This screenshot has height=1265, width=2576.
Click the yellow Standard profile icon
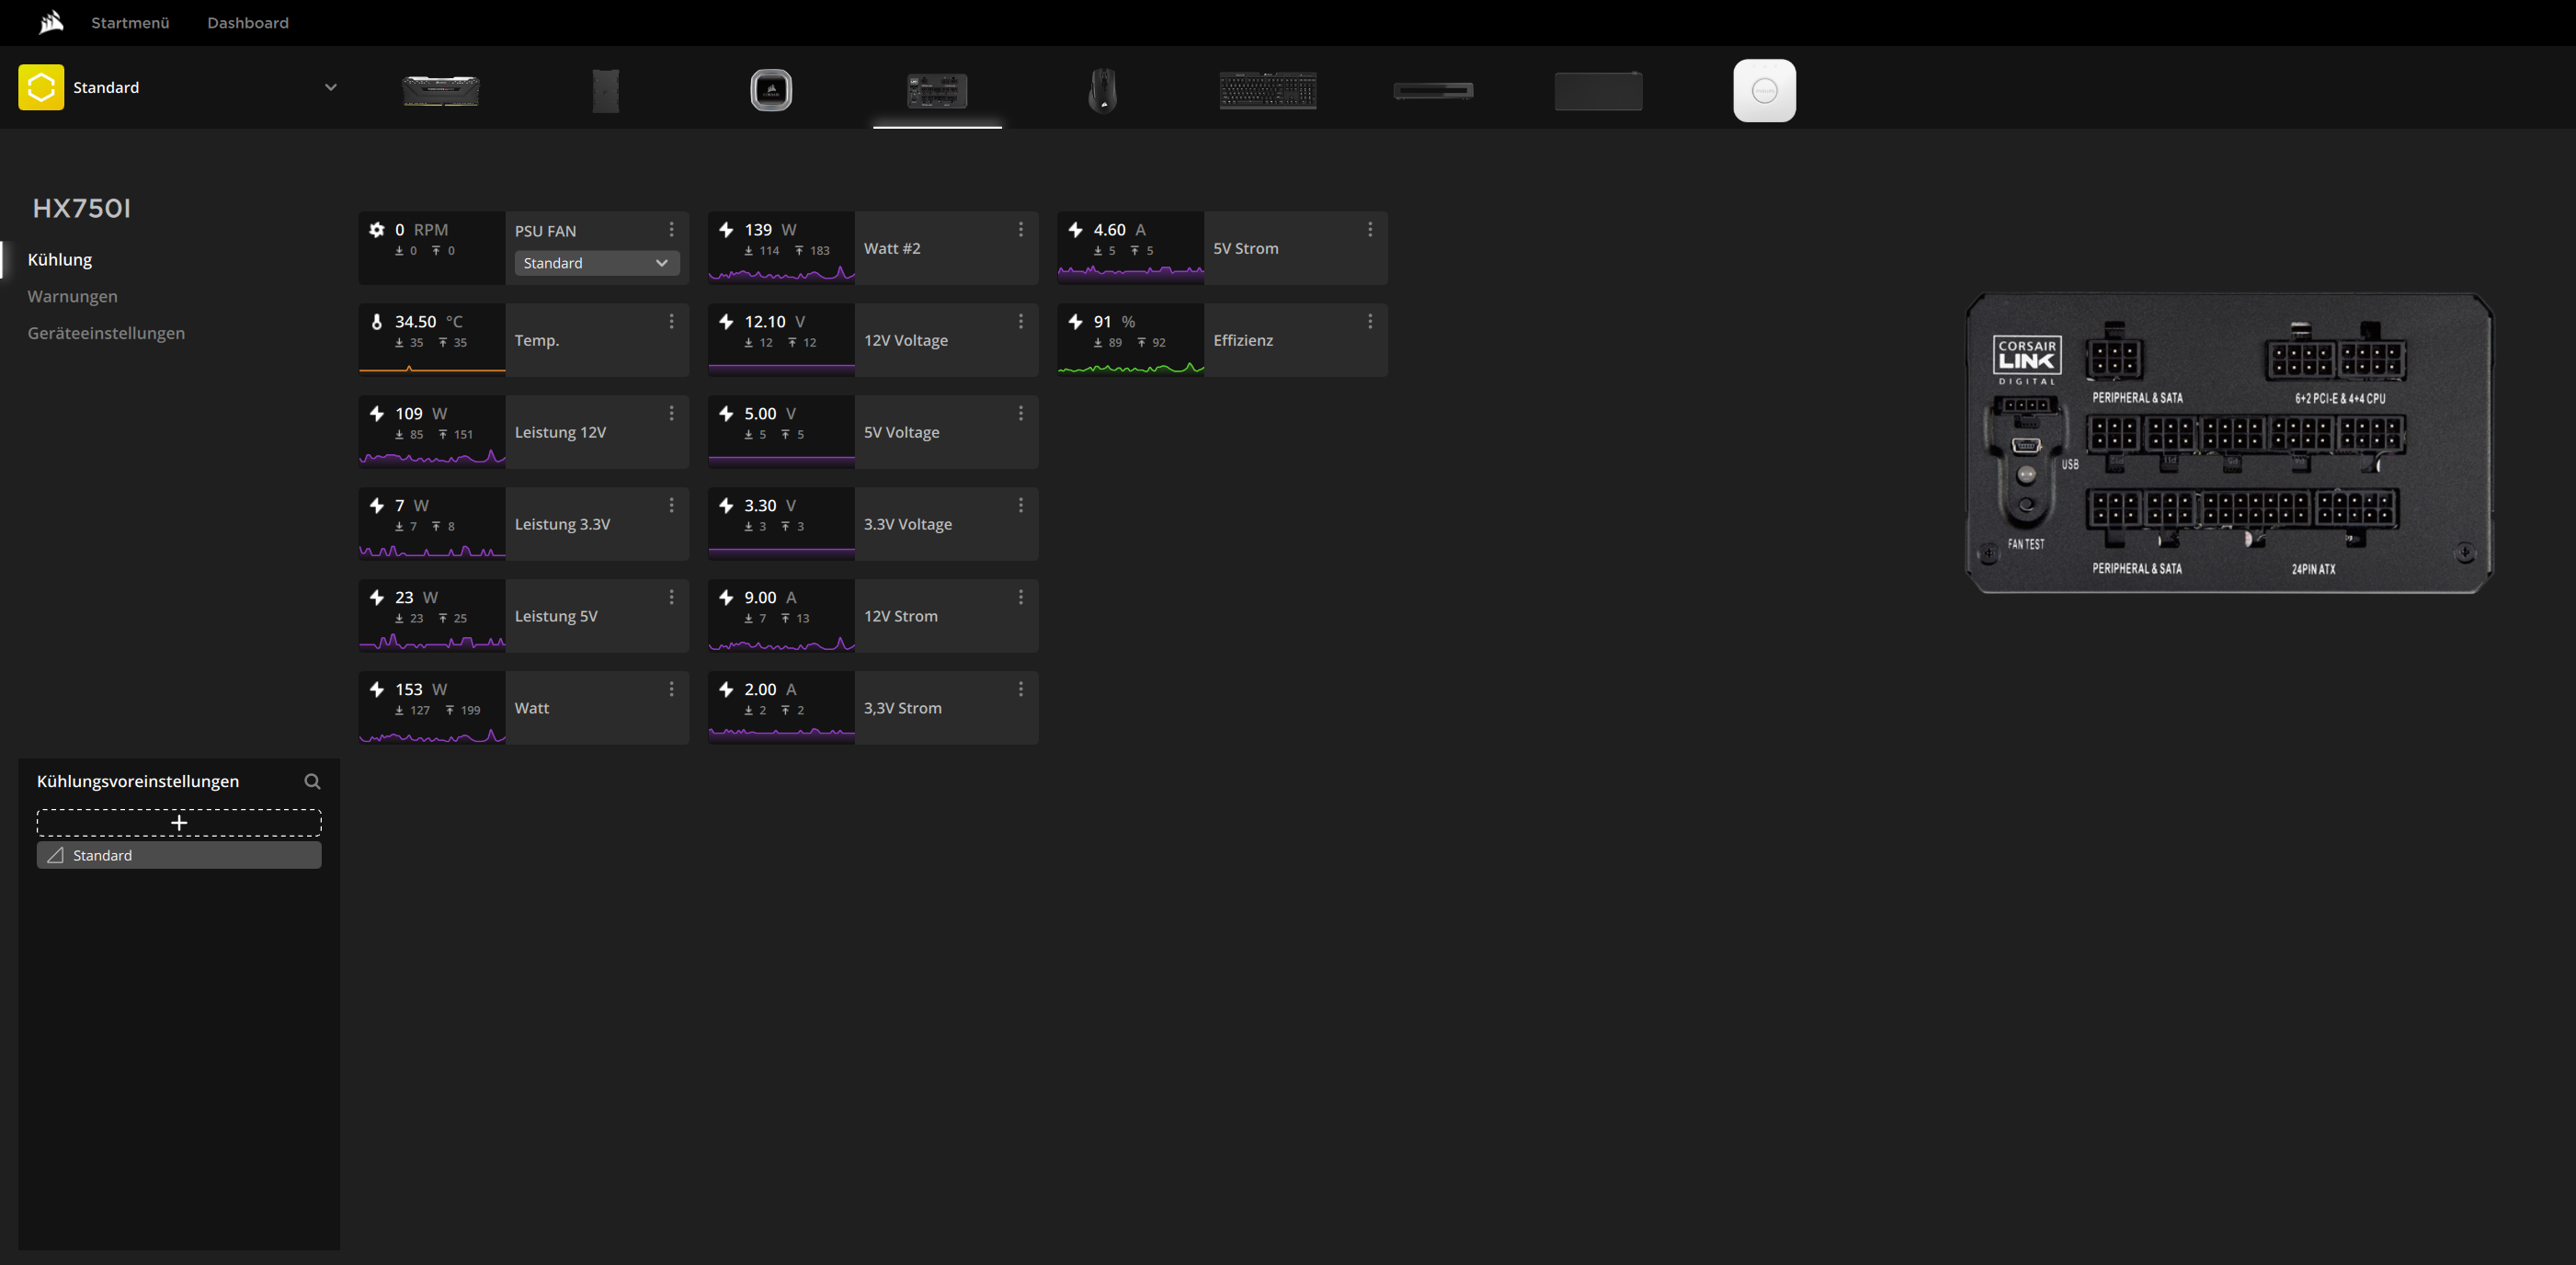[41, 87]
